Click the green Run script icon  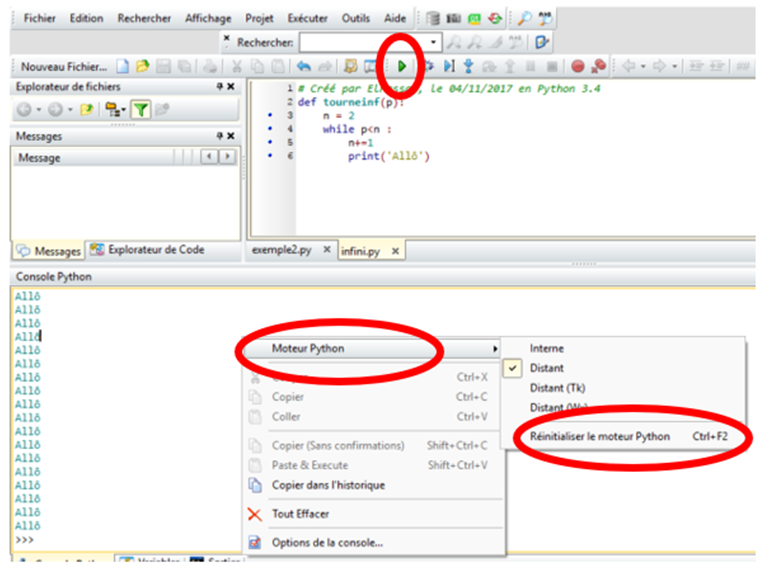[401, 67]
